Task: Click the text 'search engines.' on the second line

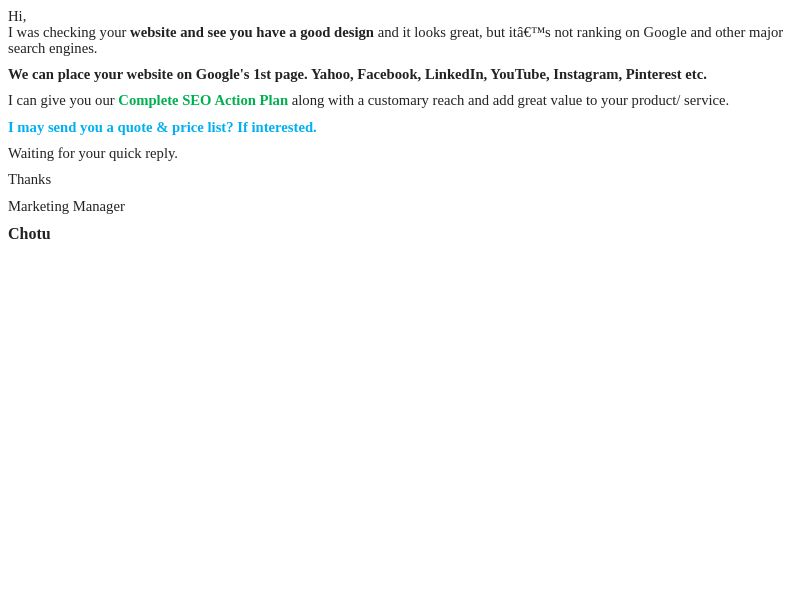Action: (x=52, y=49)
